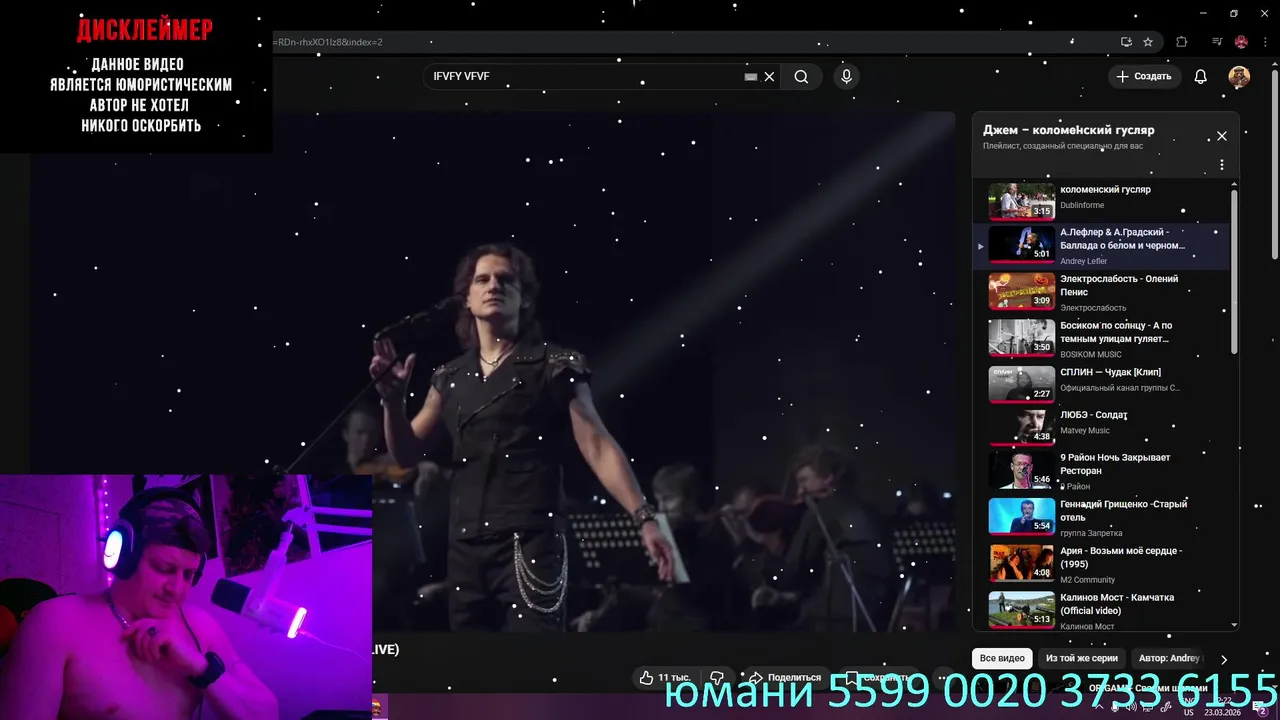Click playlist scrollbar down arrow

point(1234,625)
